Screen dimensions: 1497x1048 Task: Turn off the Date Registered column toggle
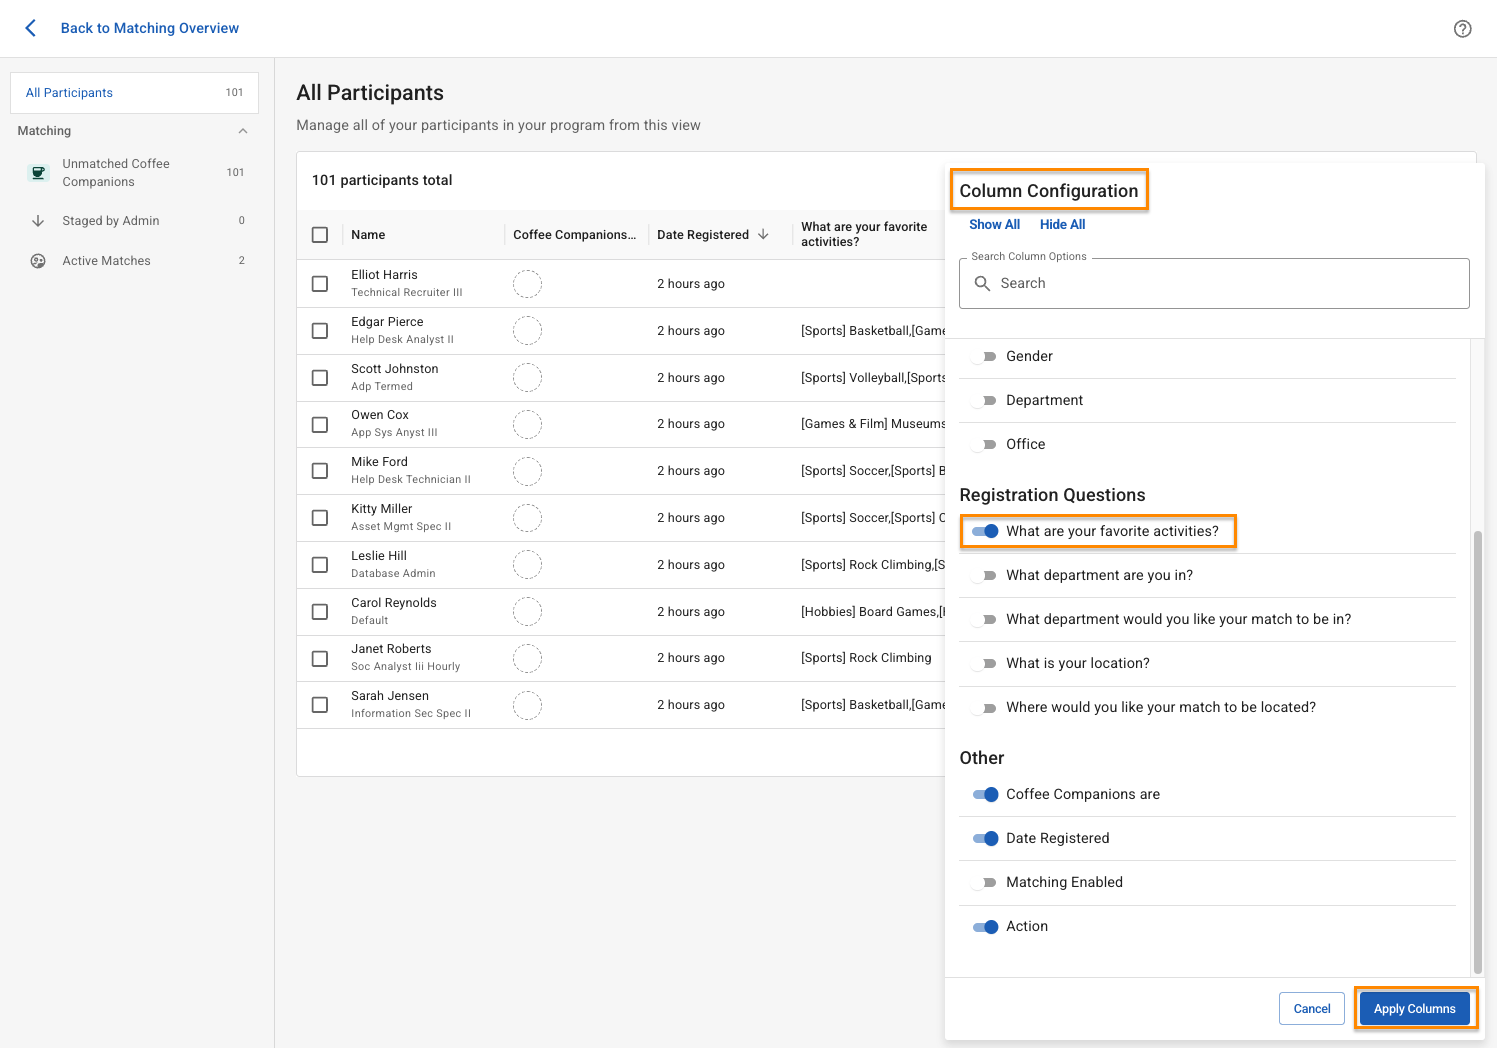click(x=985, y=839)
